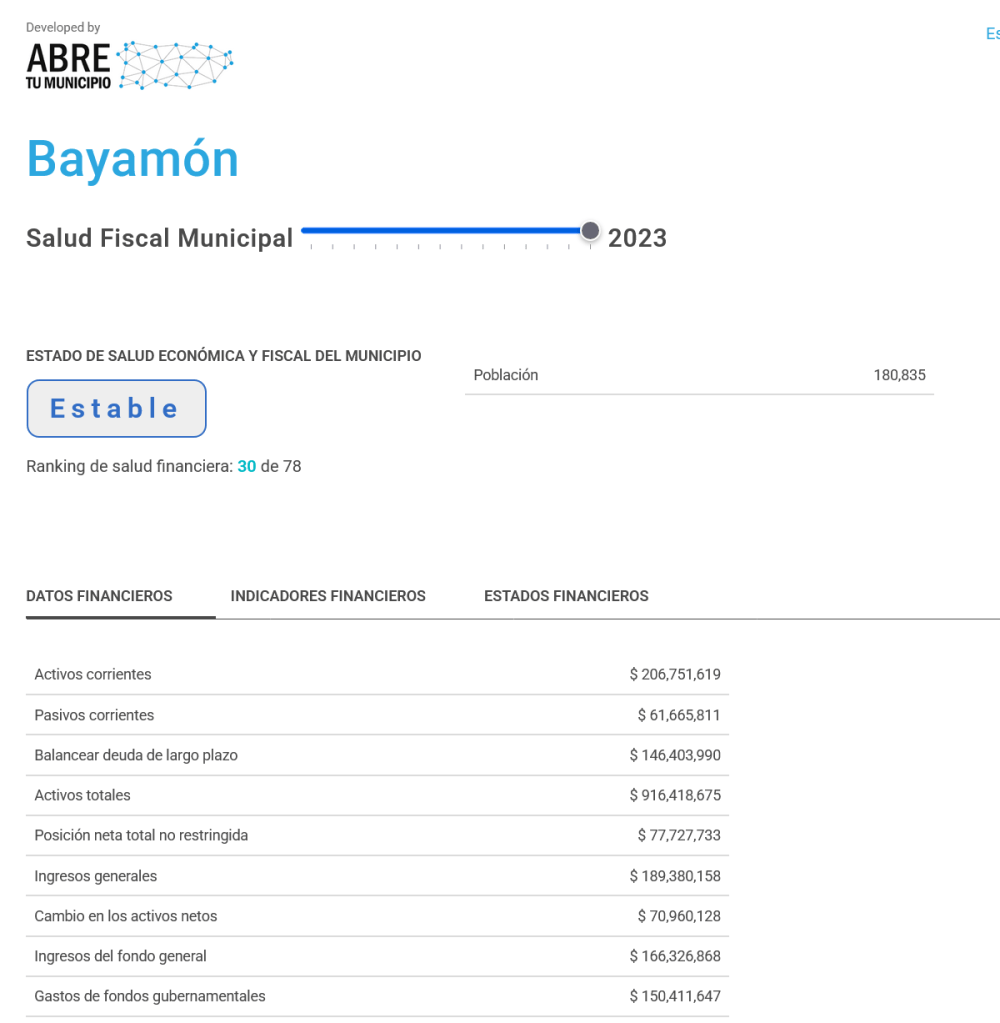Select the Activos corrientes row
1000x1023 pixels.
[377, 675]
